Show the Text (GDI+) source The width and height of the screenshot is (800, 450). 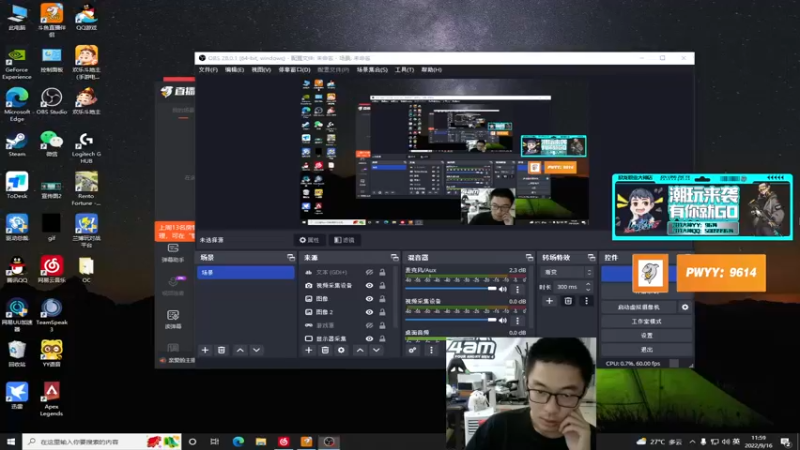click(369, 272)
